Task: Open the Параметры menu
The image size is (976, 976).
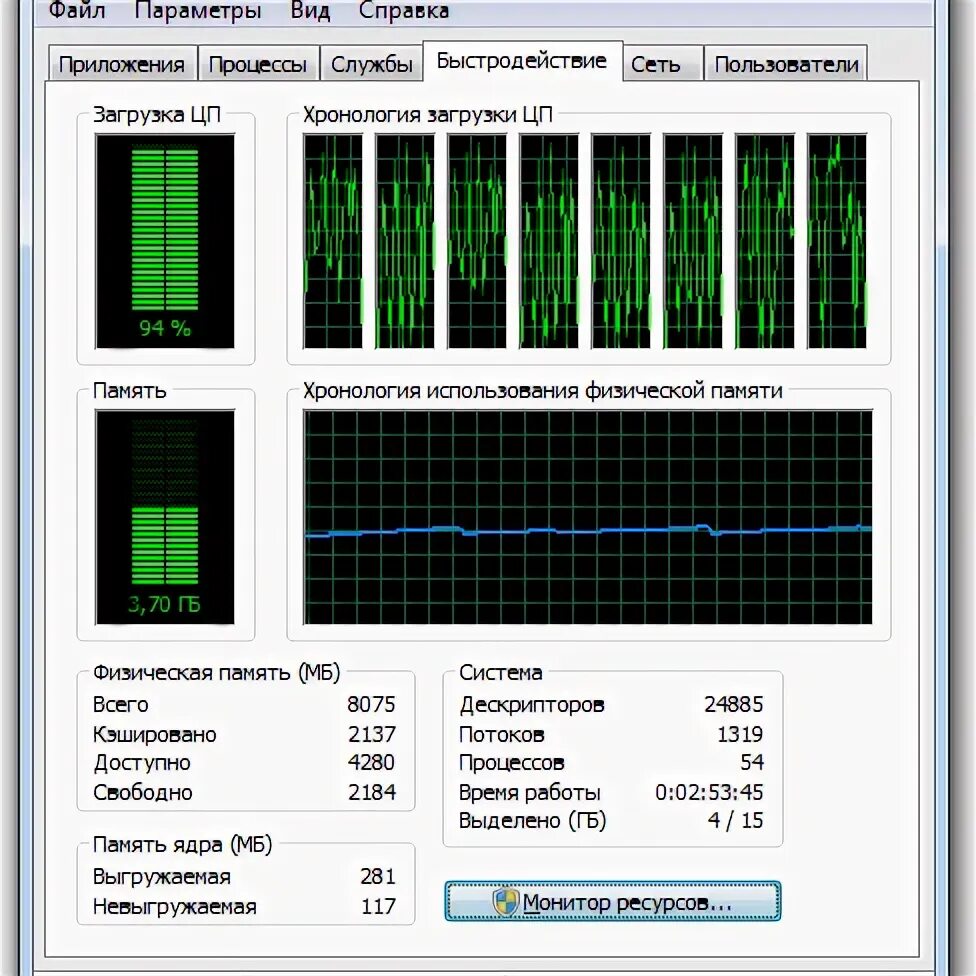Action: point(197,11)
